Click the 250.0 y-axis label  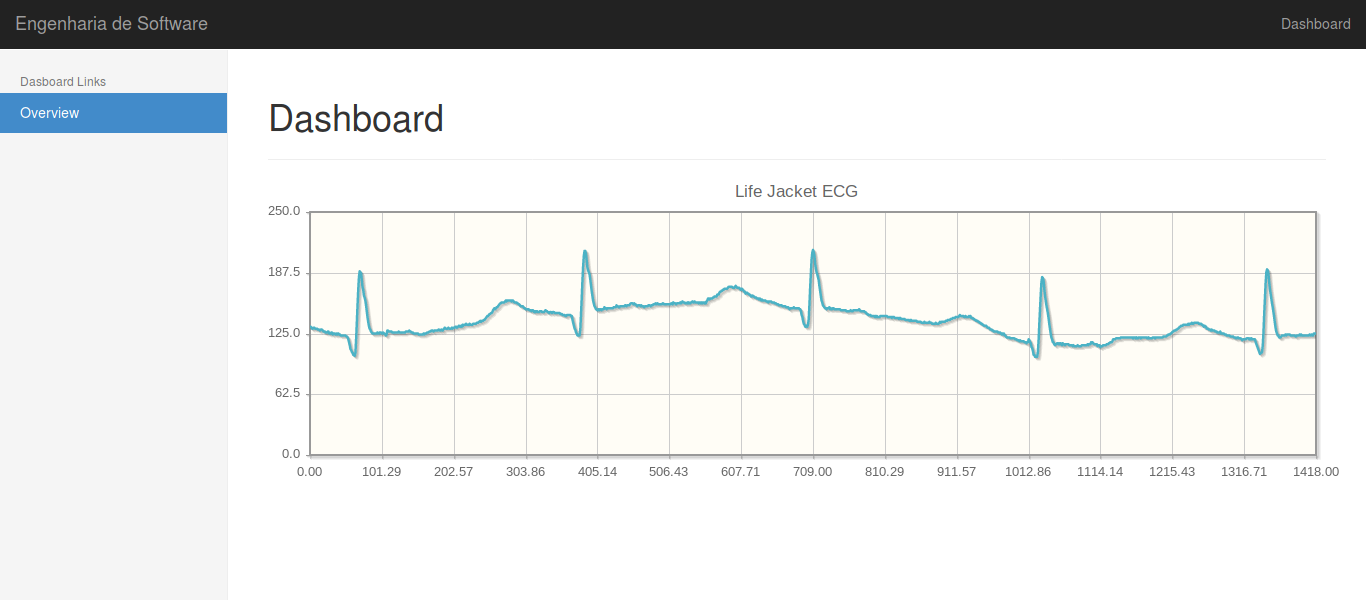click(284, 211)
